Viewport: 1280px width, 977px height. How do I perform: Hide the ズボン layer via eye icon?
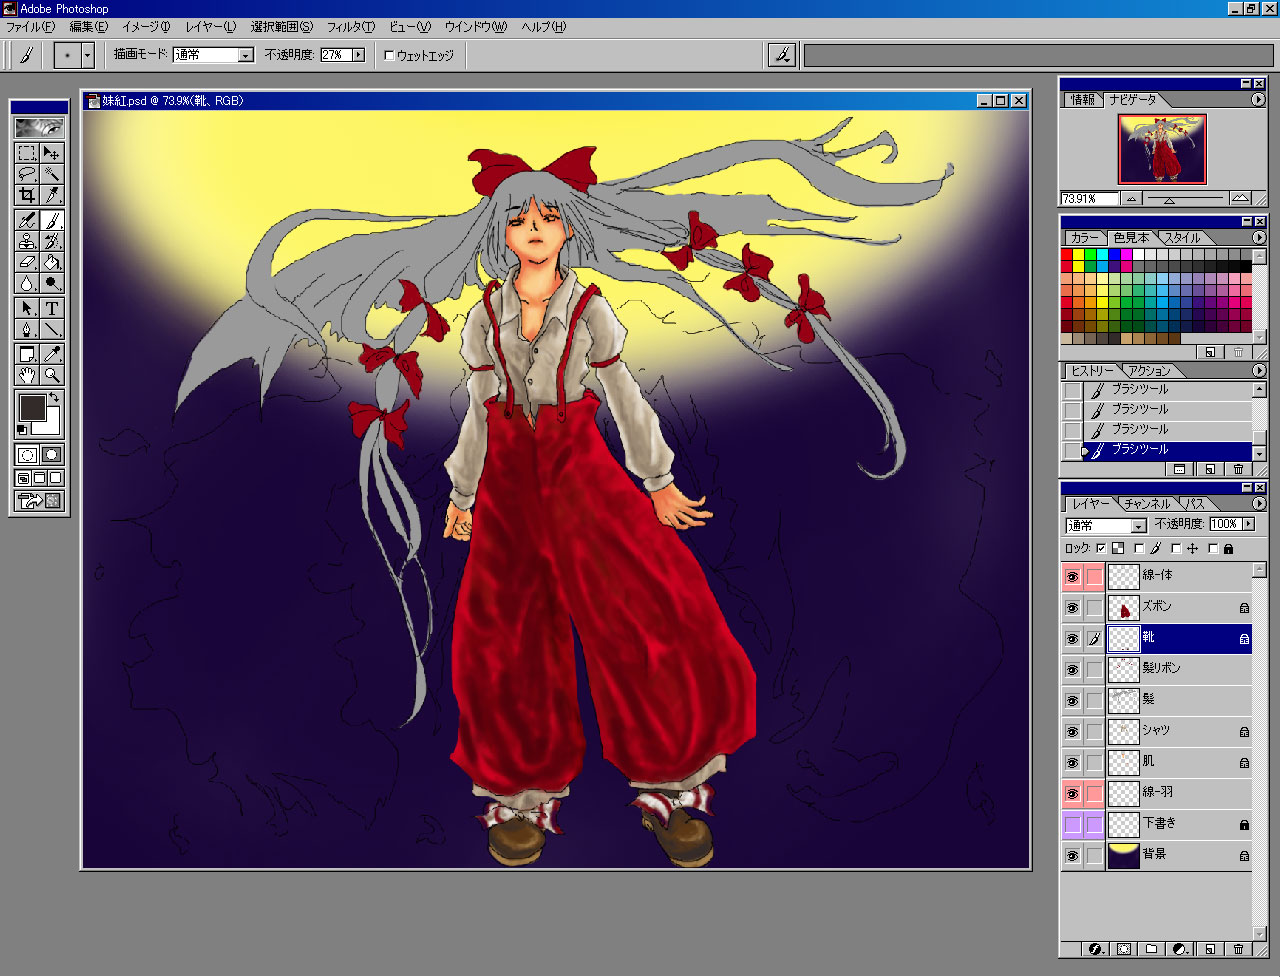[1072, 608]
